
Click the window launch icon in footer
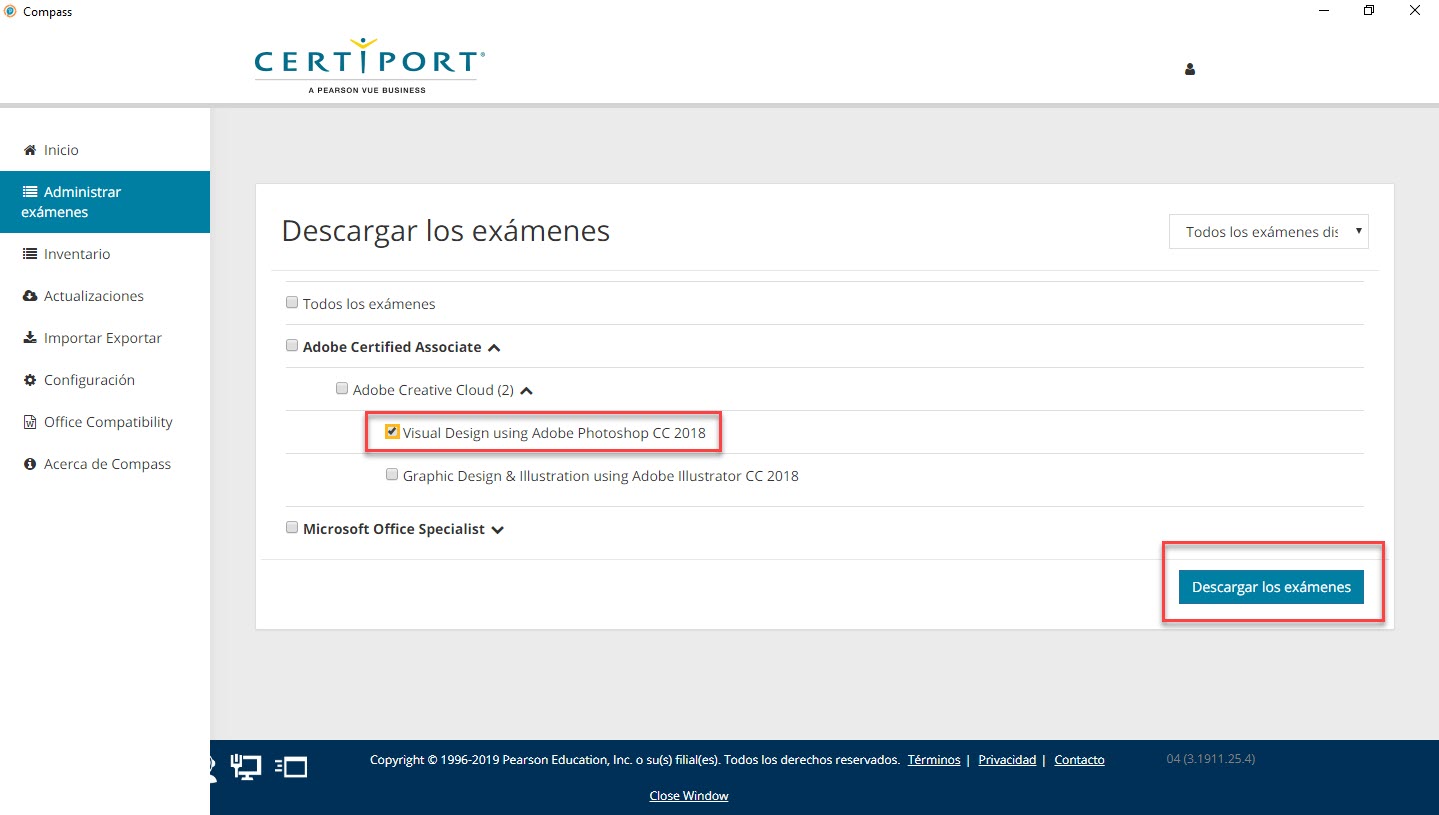click(291, 767)
